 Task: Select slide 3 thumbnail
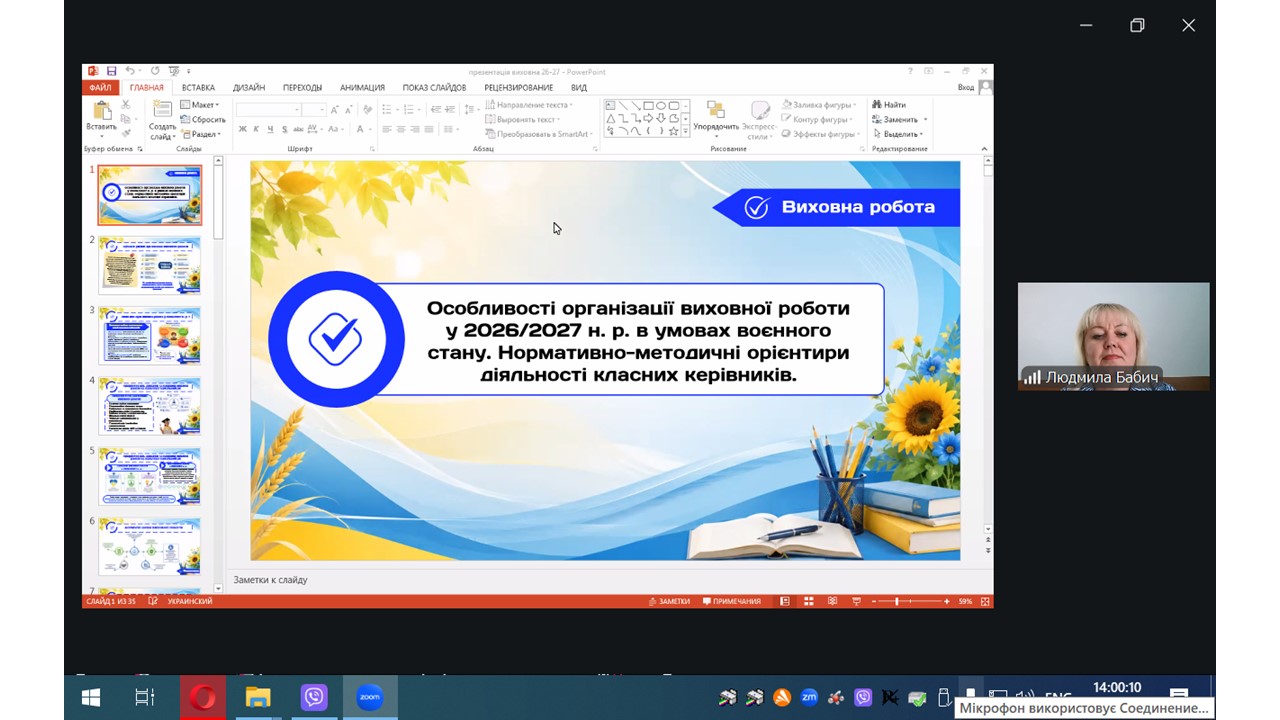point(150,335)
